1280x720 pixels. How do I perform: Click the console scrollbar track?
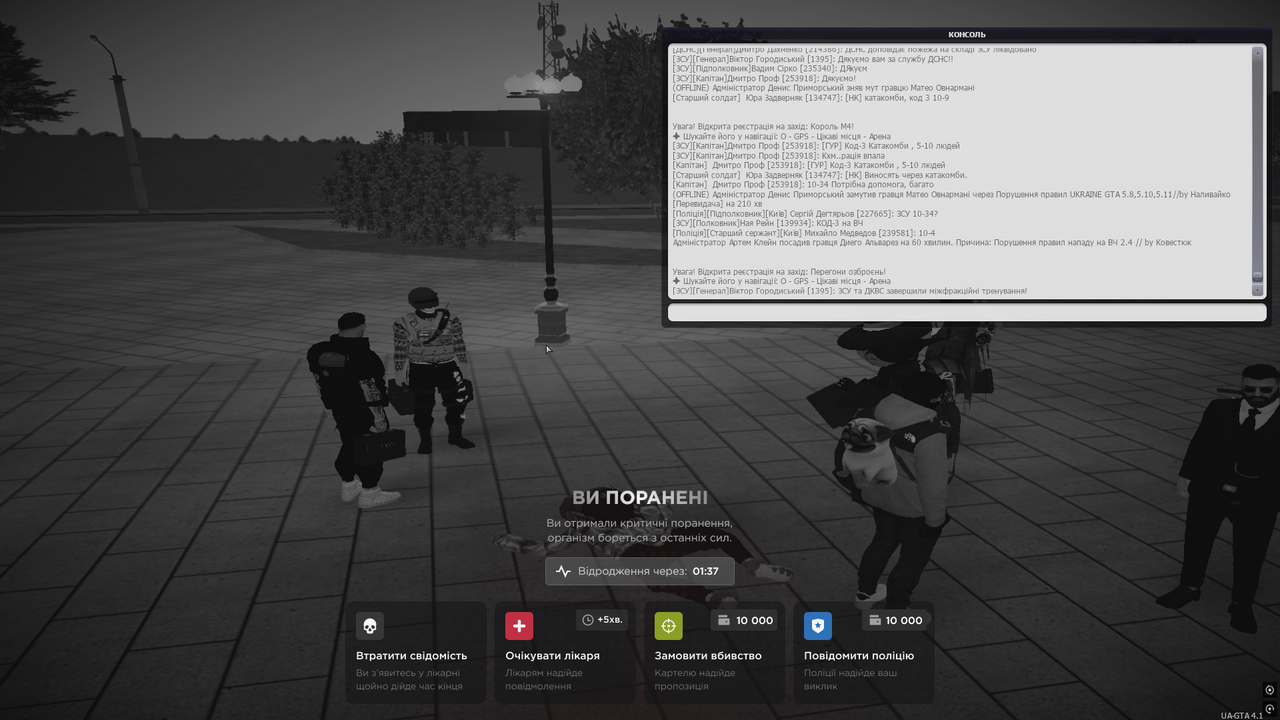pos(1258,171)
